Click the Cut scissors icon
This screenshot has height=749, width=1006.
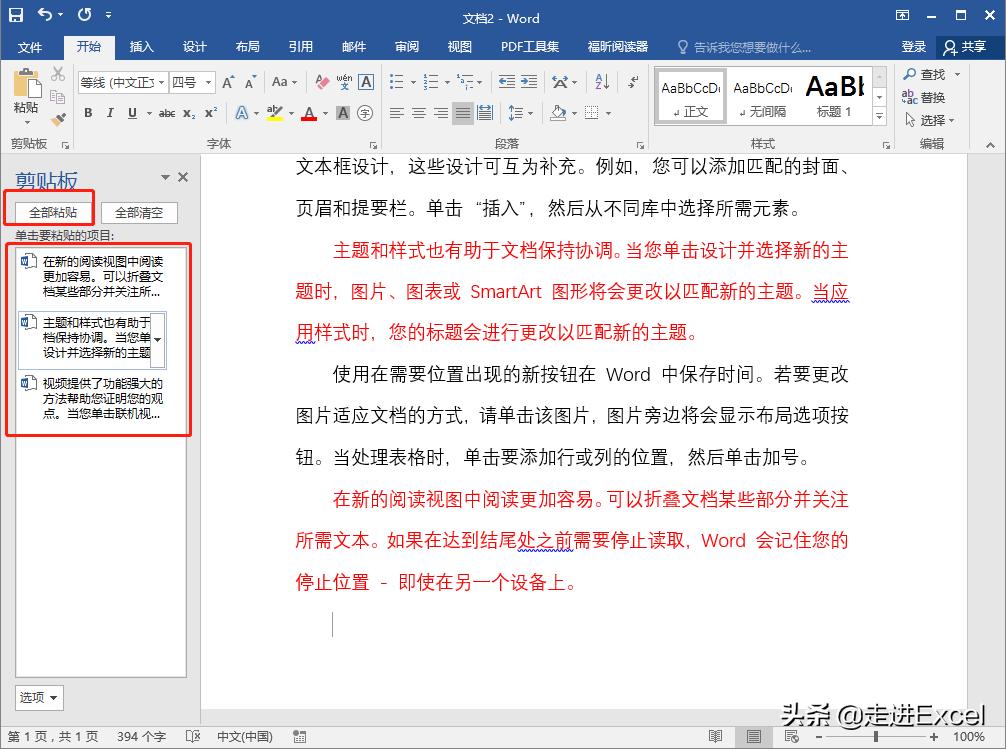(x=57, y=76)
